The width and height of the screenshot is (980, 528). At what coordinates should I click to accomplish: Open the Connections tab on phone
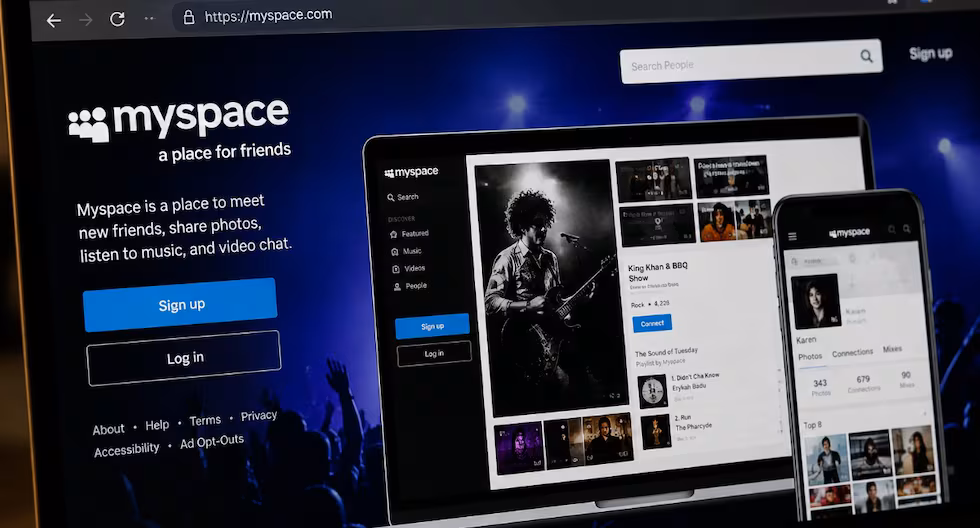click(852, 352)
